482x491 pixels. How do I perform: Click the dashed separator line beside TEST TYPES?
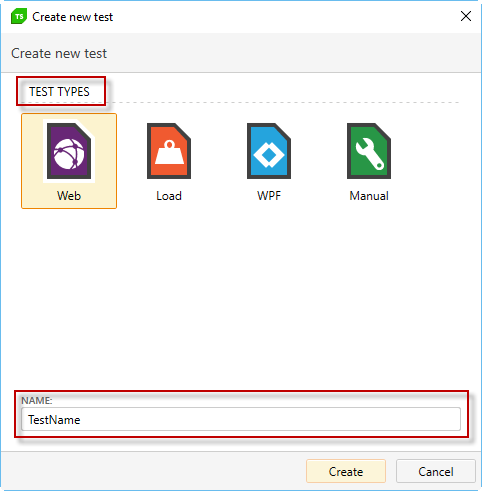coord(283,102)
